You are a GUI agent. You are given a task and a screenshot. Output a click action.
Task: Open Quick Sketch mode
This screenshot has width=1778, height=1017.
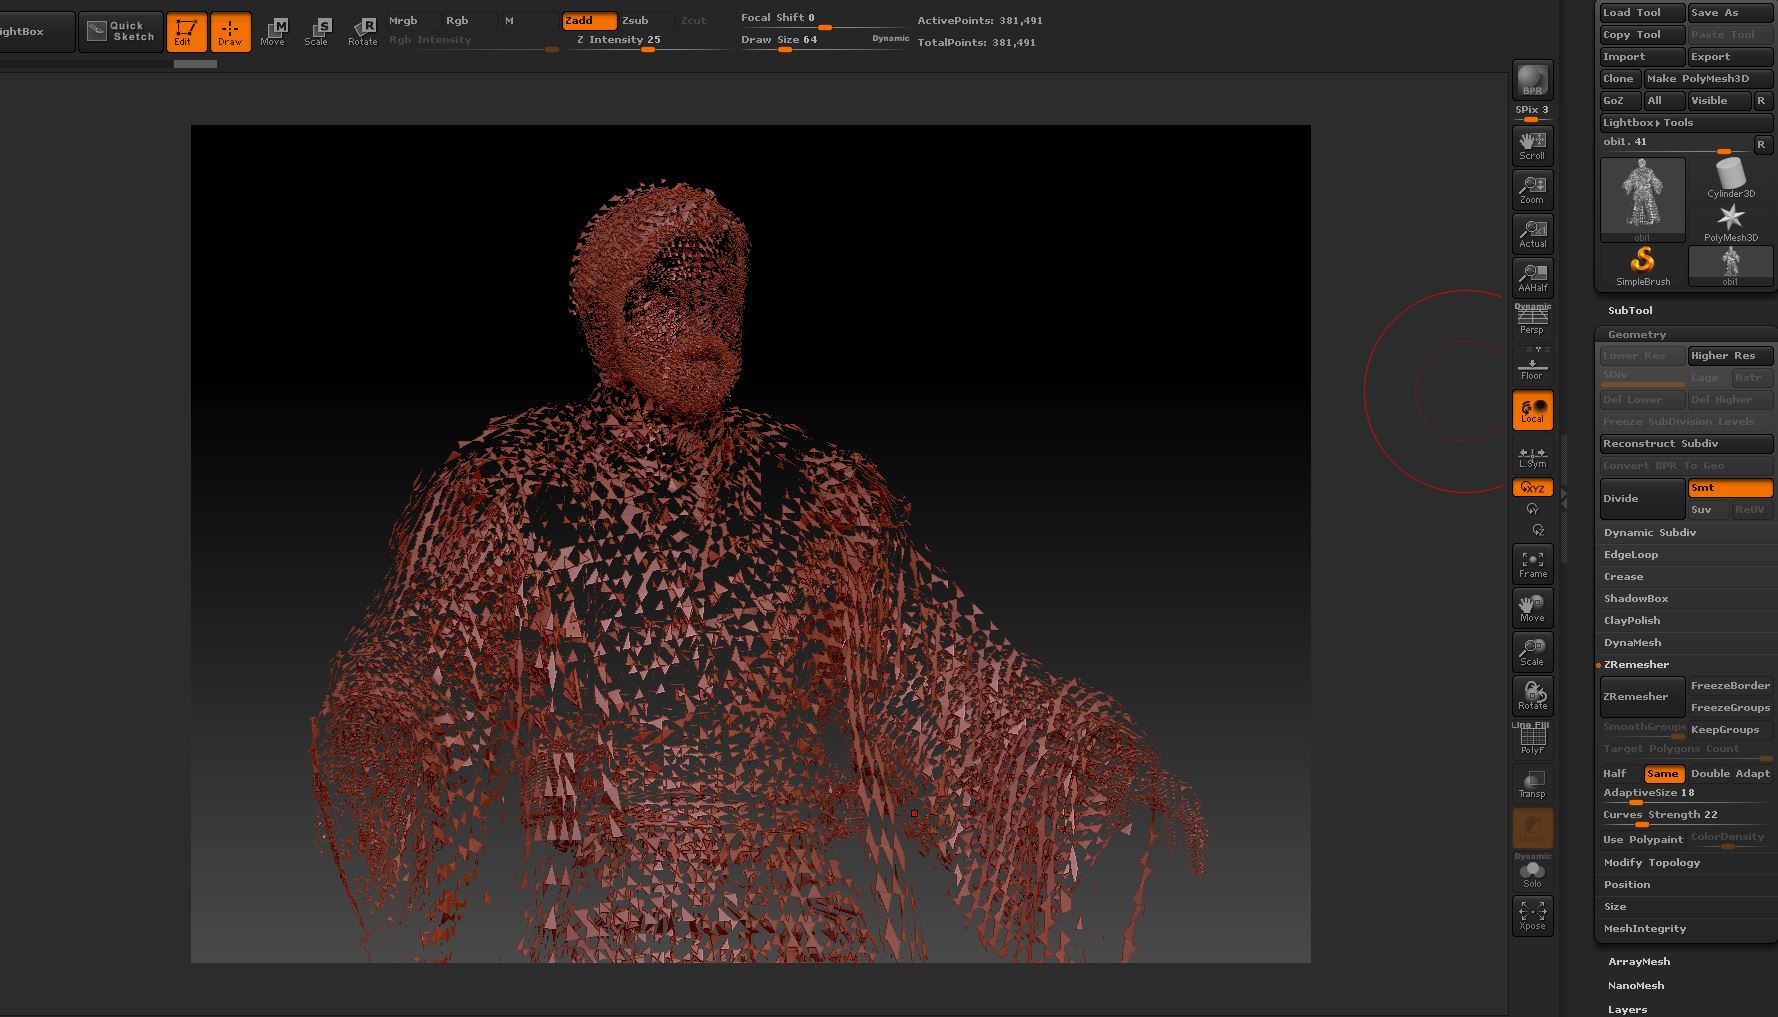120,31
